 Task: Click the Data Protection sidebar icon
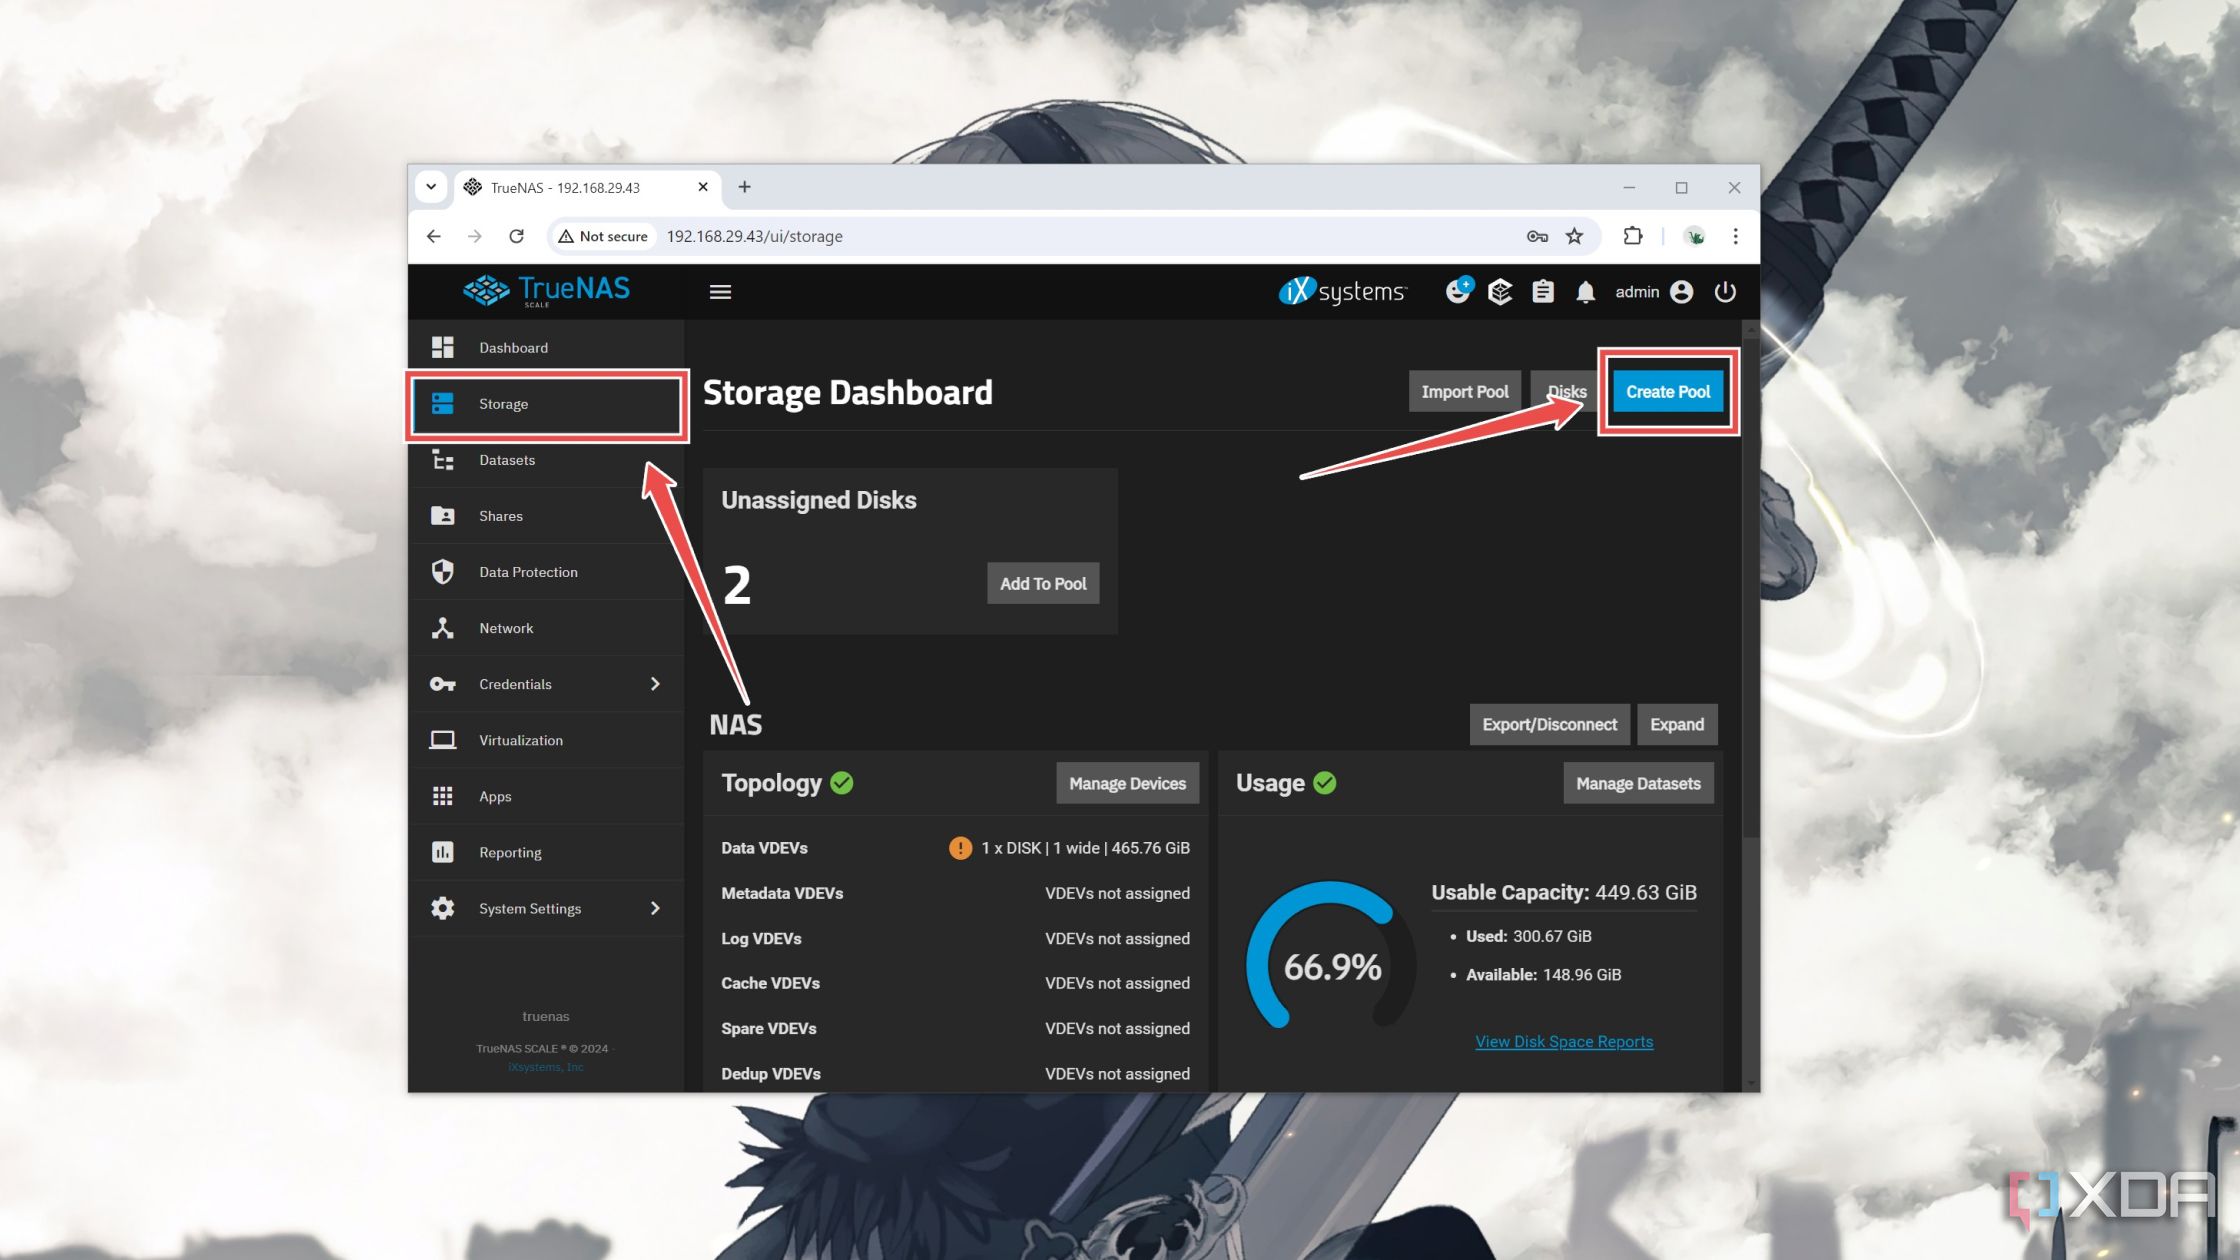(x=443, y=571)
